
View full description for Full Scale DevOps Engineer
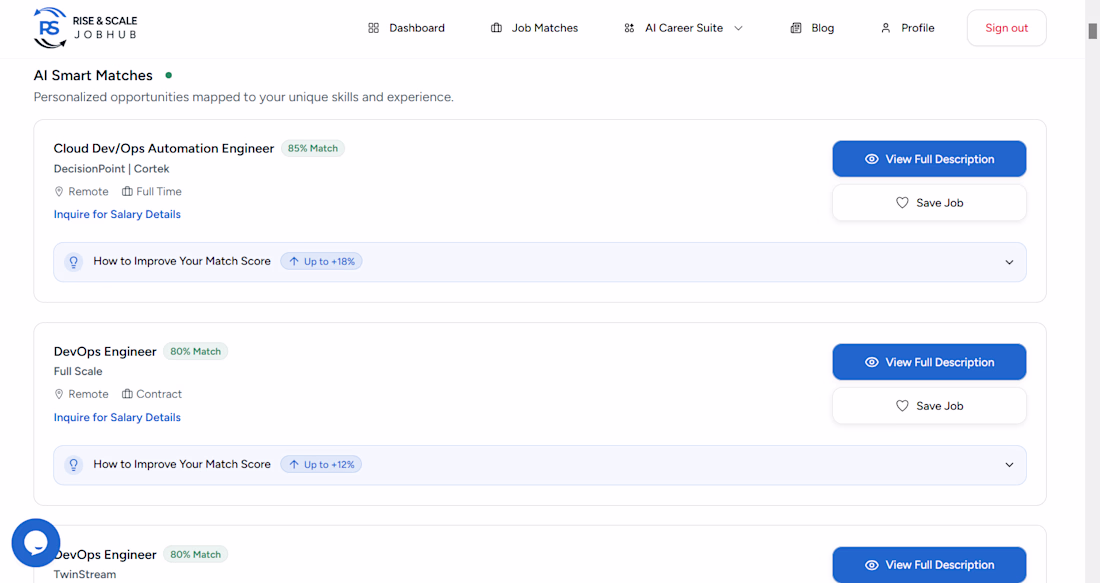point(929,362)
